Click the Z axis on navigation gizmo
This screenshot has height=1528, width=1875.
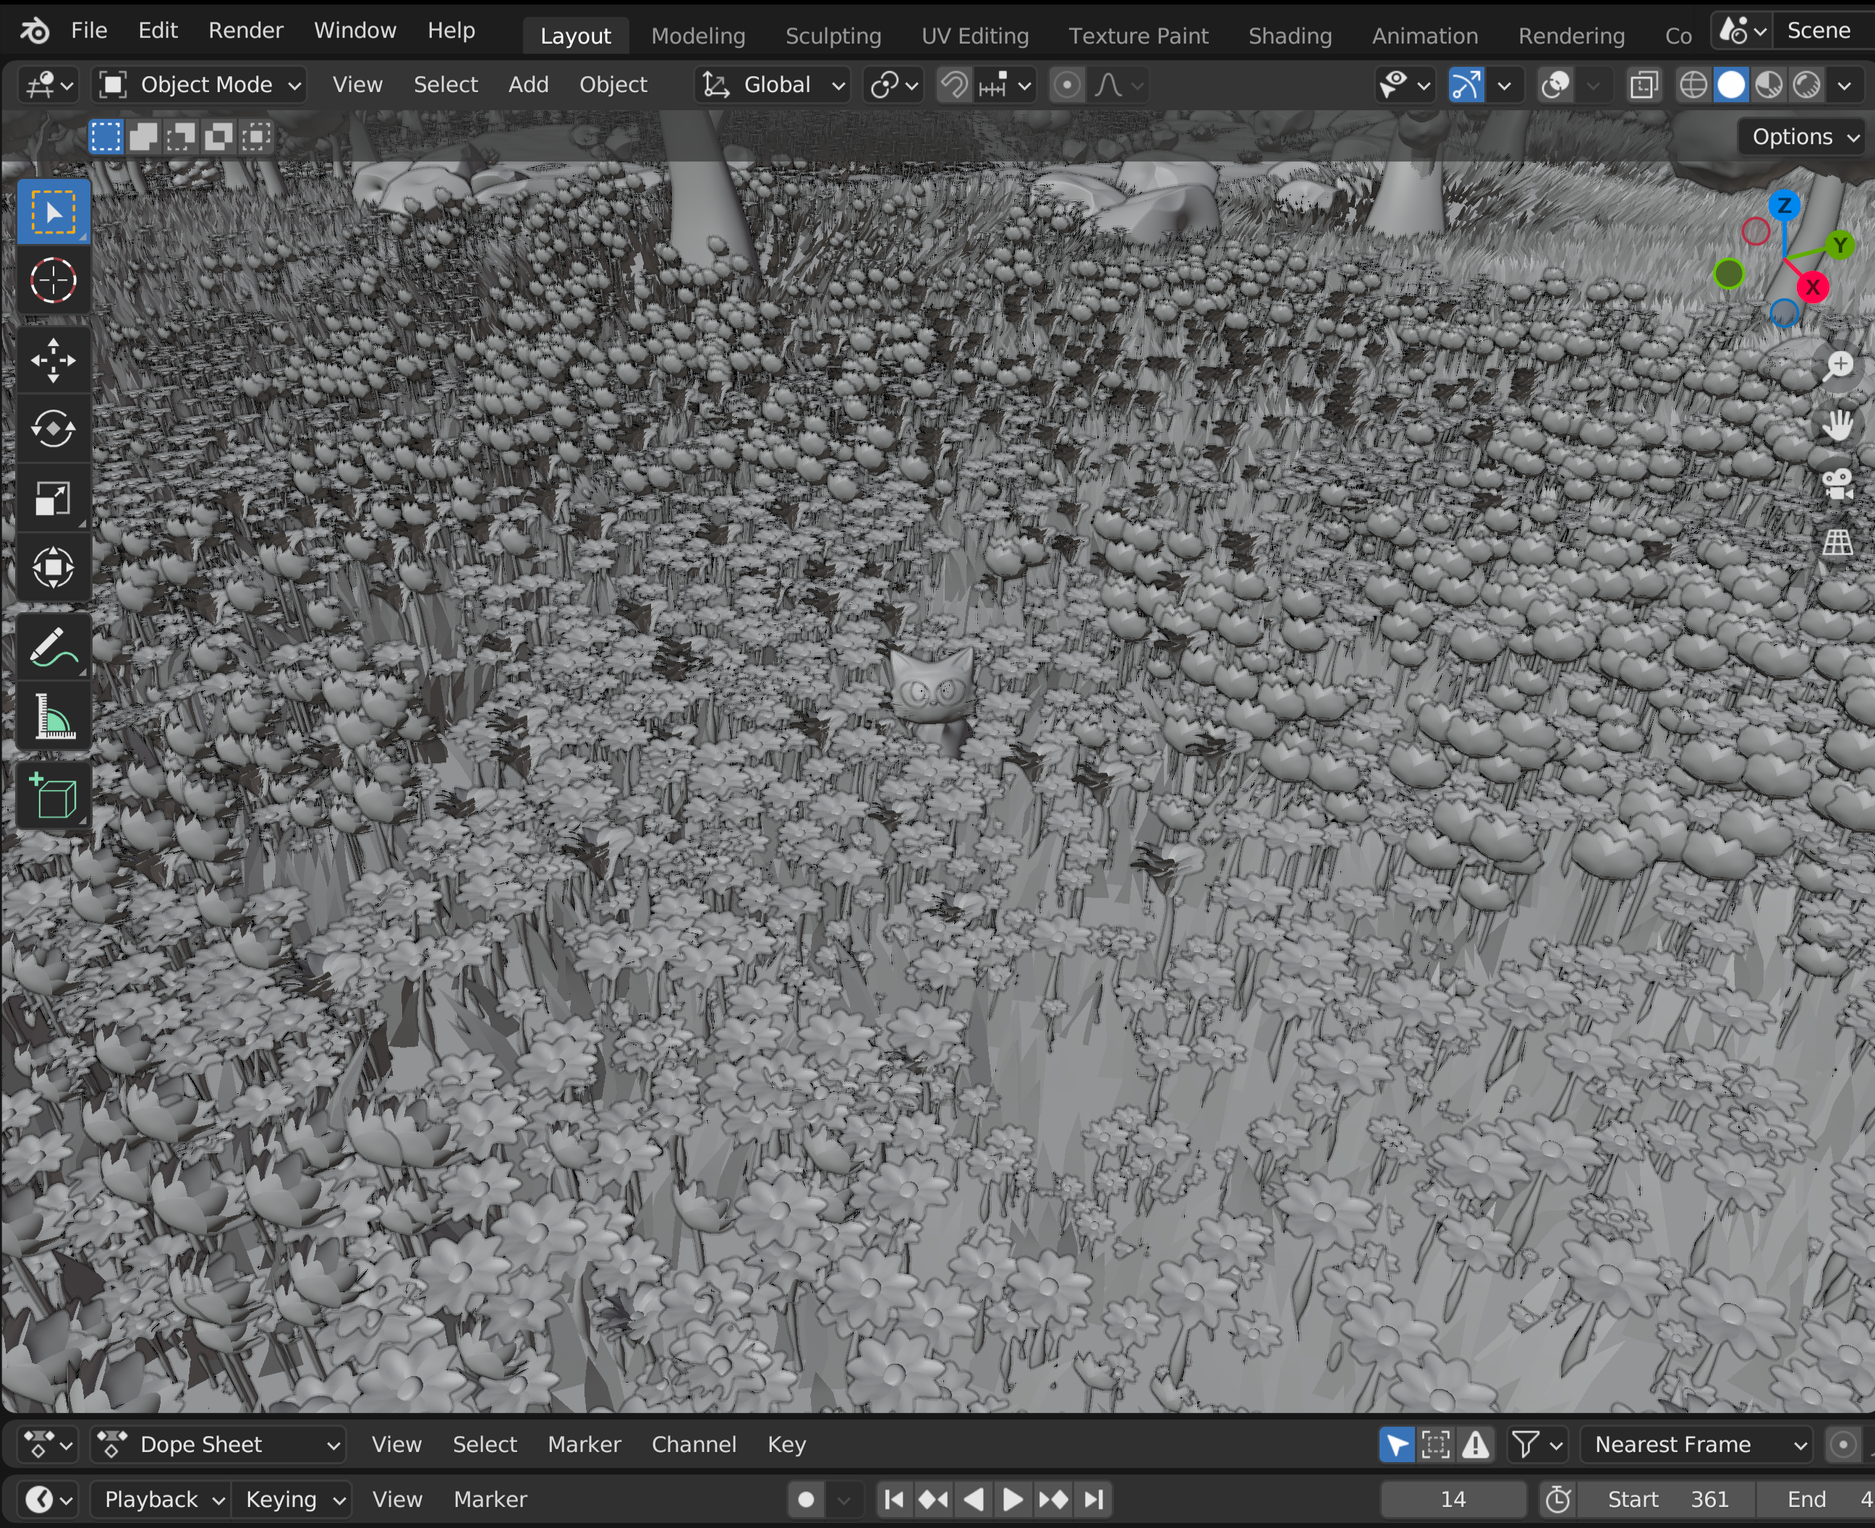tap(1784, 206)
